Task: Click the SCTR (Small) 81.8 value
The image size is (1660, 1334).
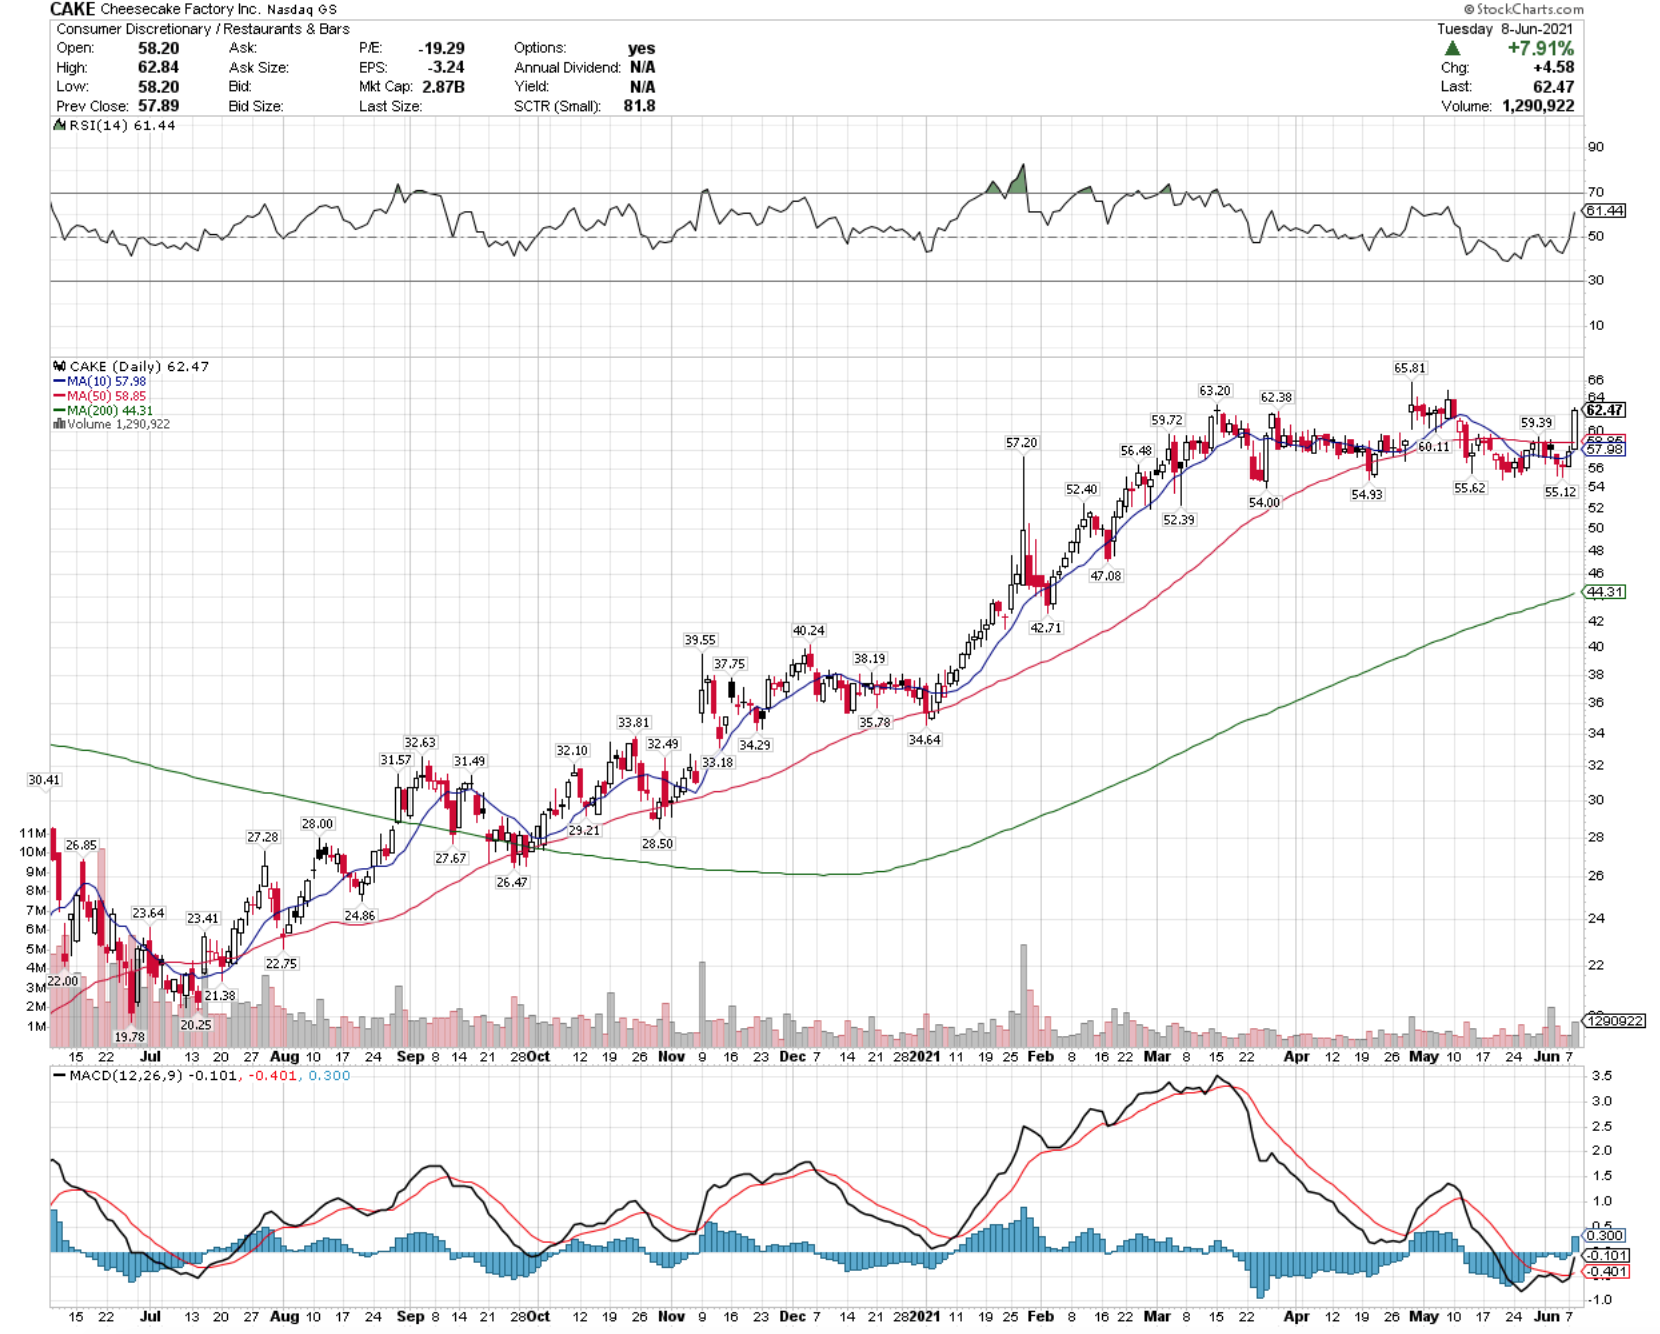Action: tap(639, 106)
